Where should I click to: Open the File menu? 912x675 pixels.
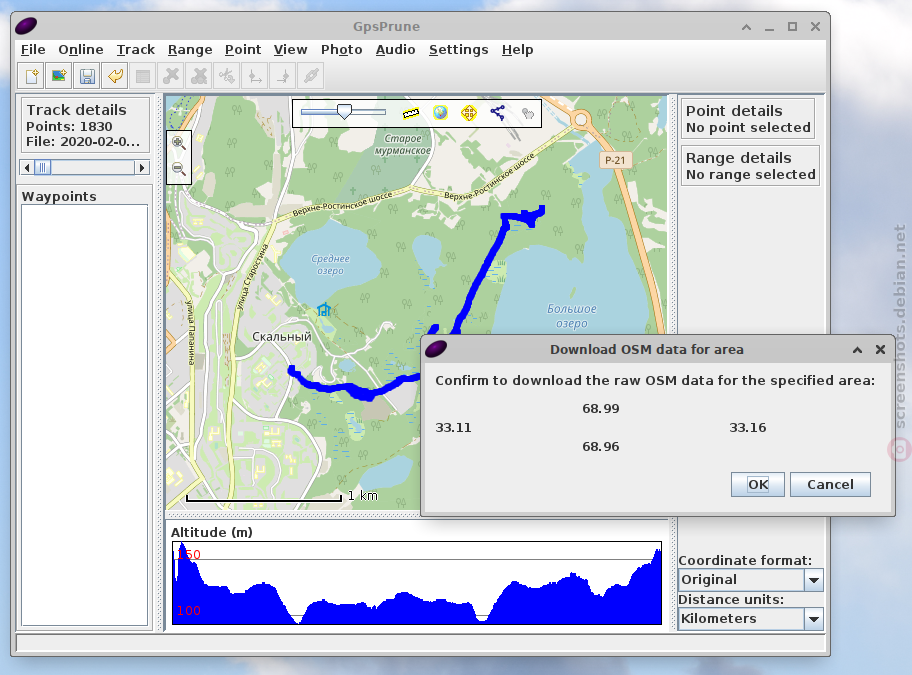[33, 49]
